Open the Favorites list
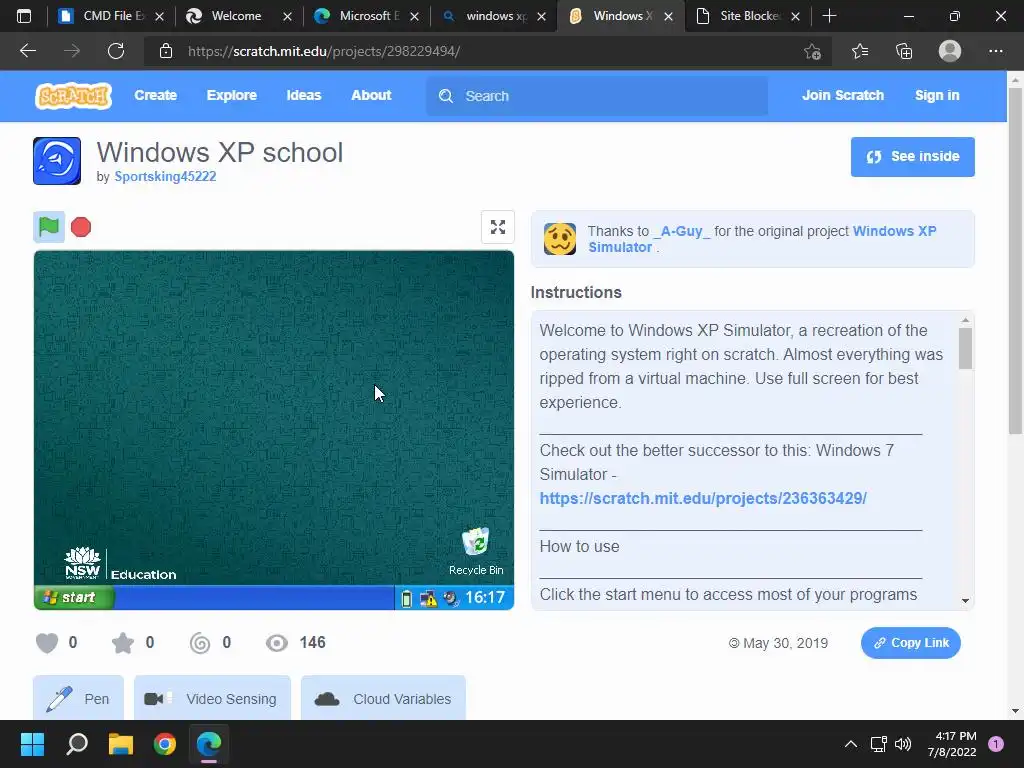The height and width of the screenshot is (768, 1024). click(859, 51)
